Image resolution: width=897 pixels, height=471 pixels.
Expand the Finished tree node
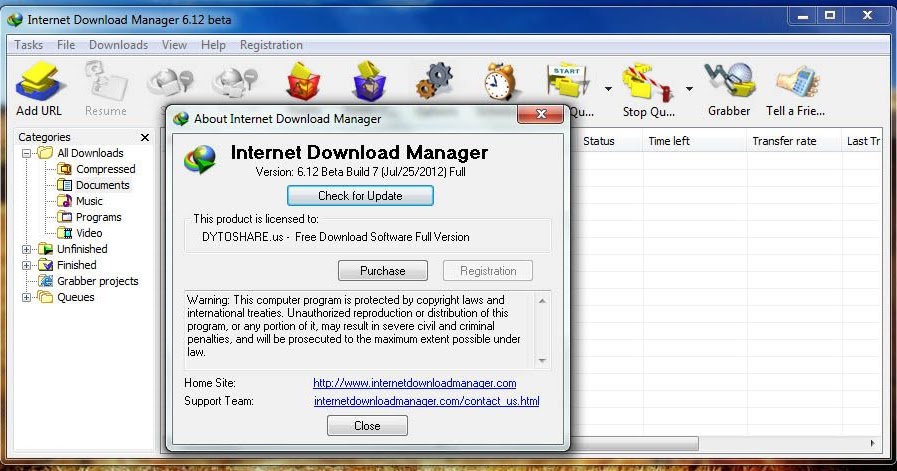[26, 266]
